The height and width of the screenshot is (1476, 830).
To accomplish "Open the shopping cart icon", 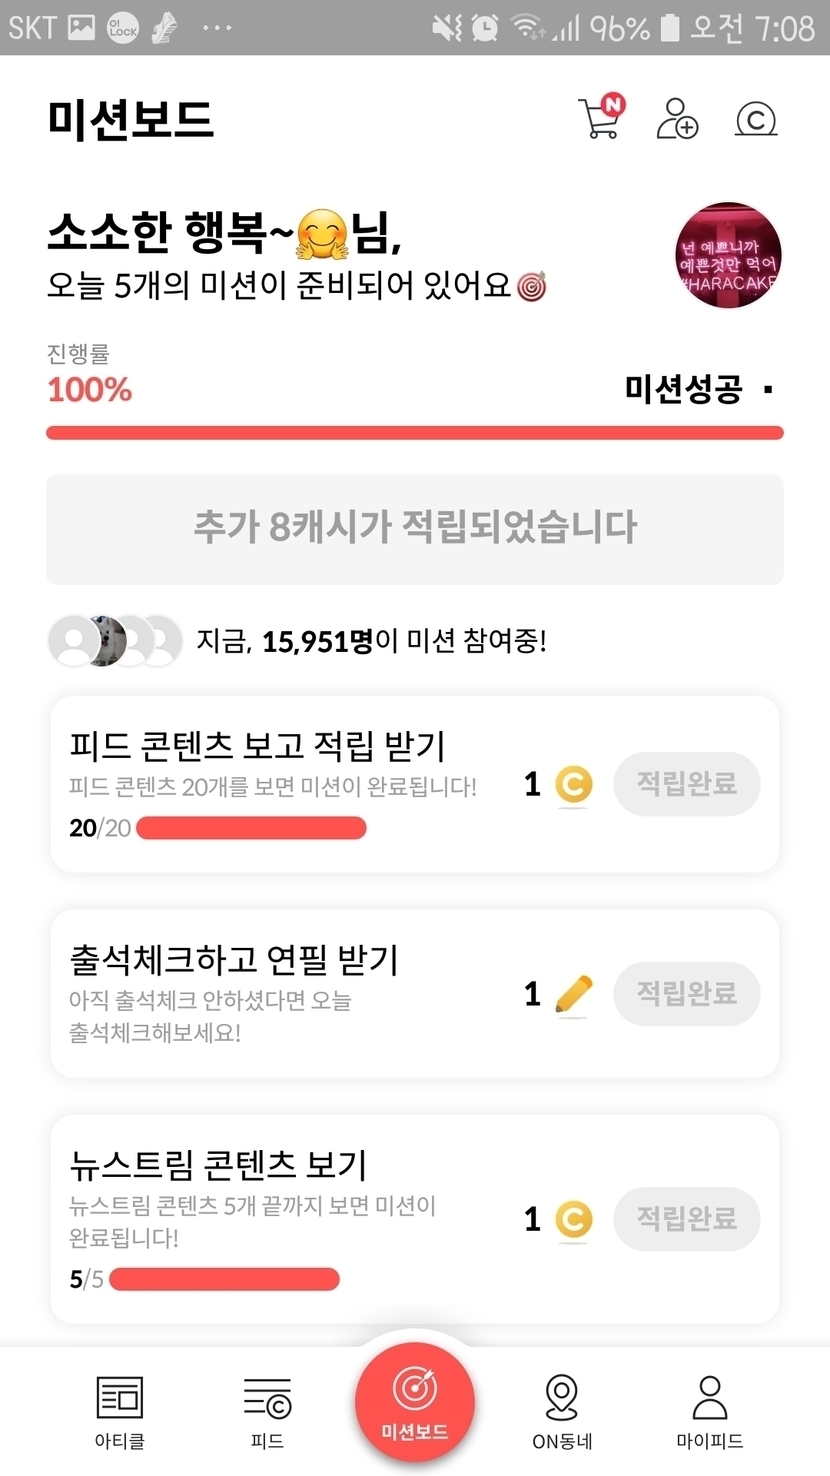I will (600, 118).
